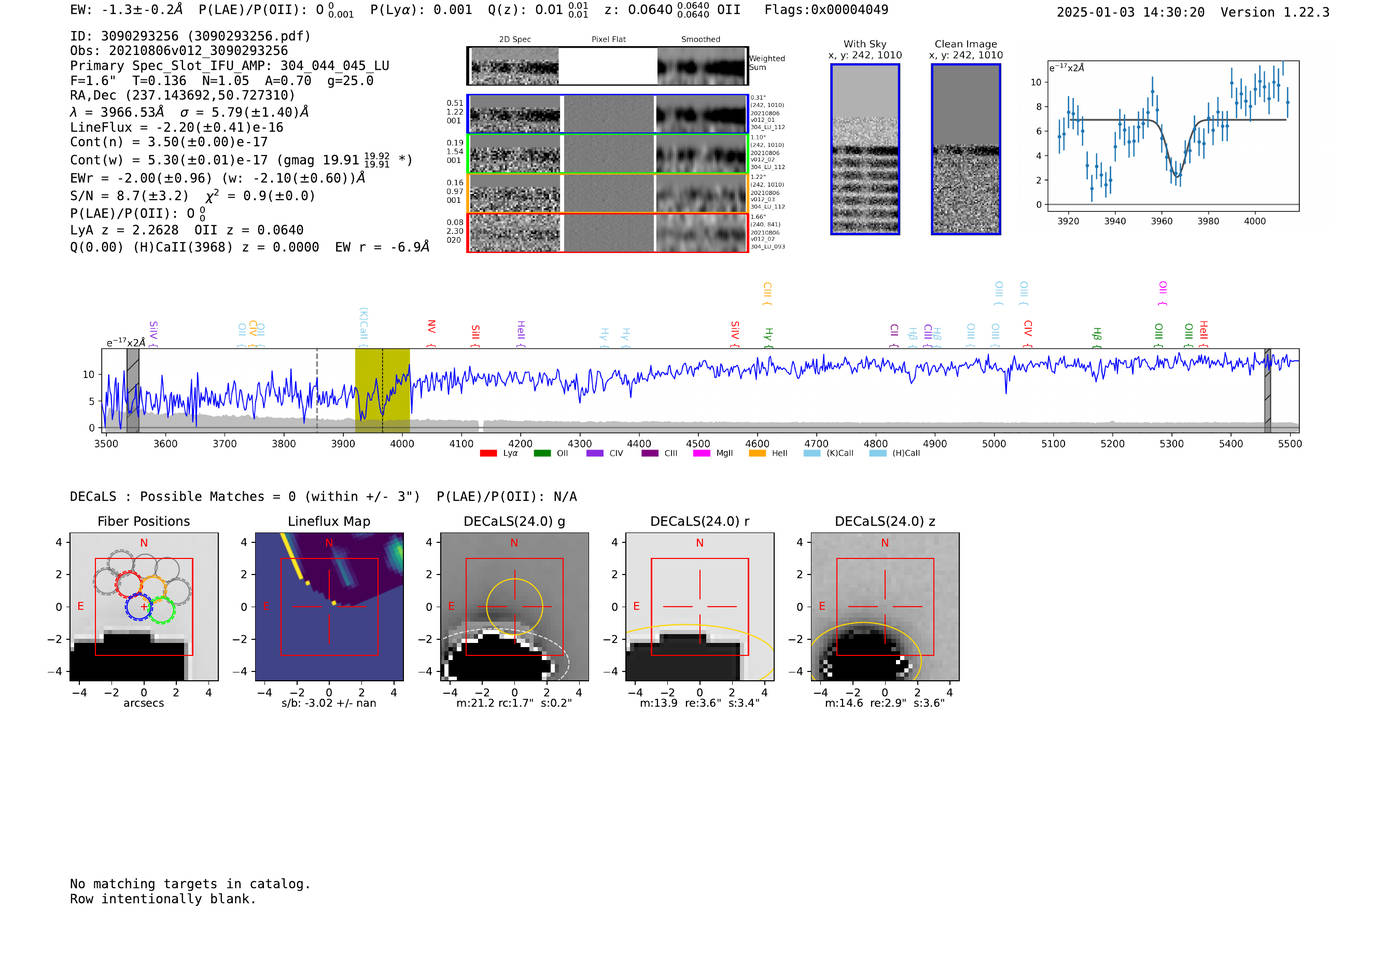The image size is (1400, 953).
Task: Click the Lineflux Map panel
Action: tap(329, 607)
